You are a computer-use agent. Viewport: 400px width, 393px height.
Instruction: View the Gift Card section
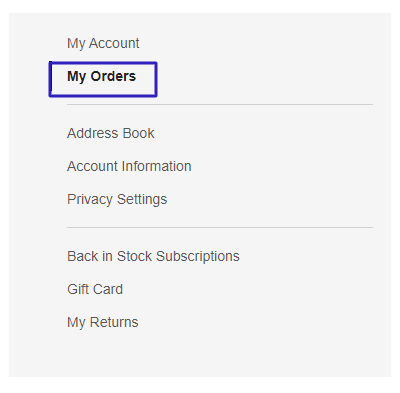tap(95, 289)
